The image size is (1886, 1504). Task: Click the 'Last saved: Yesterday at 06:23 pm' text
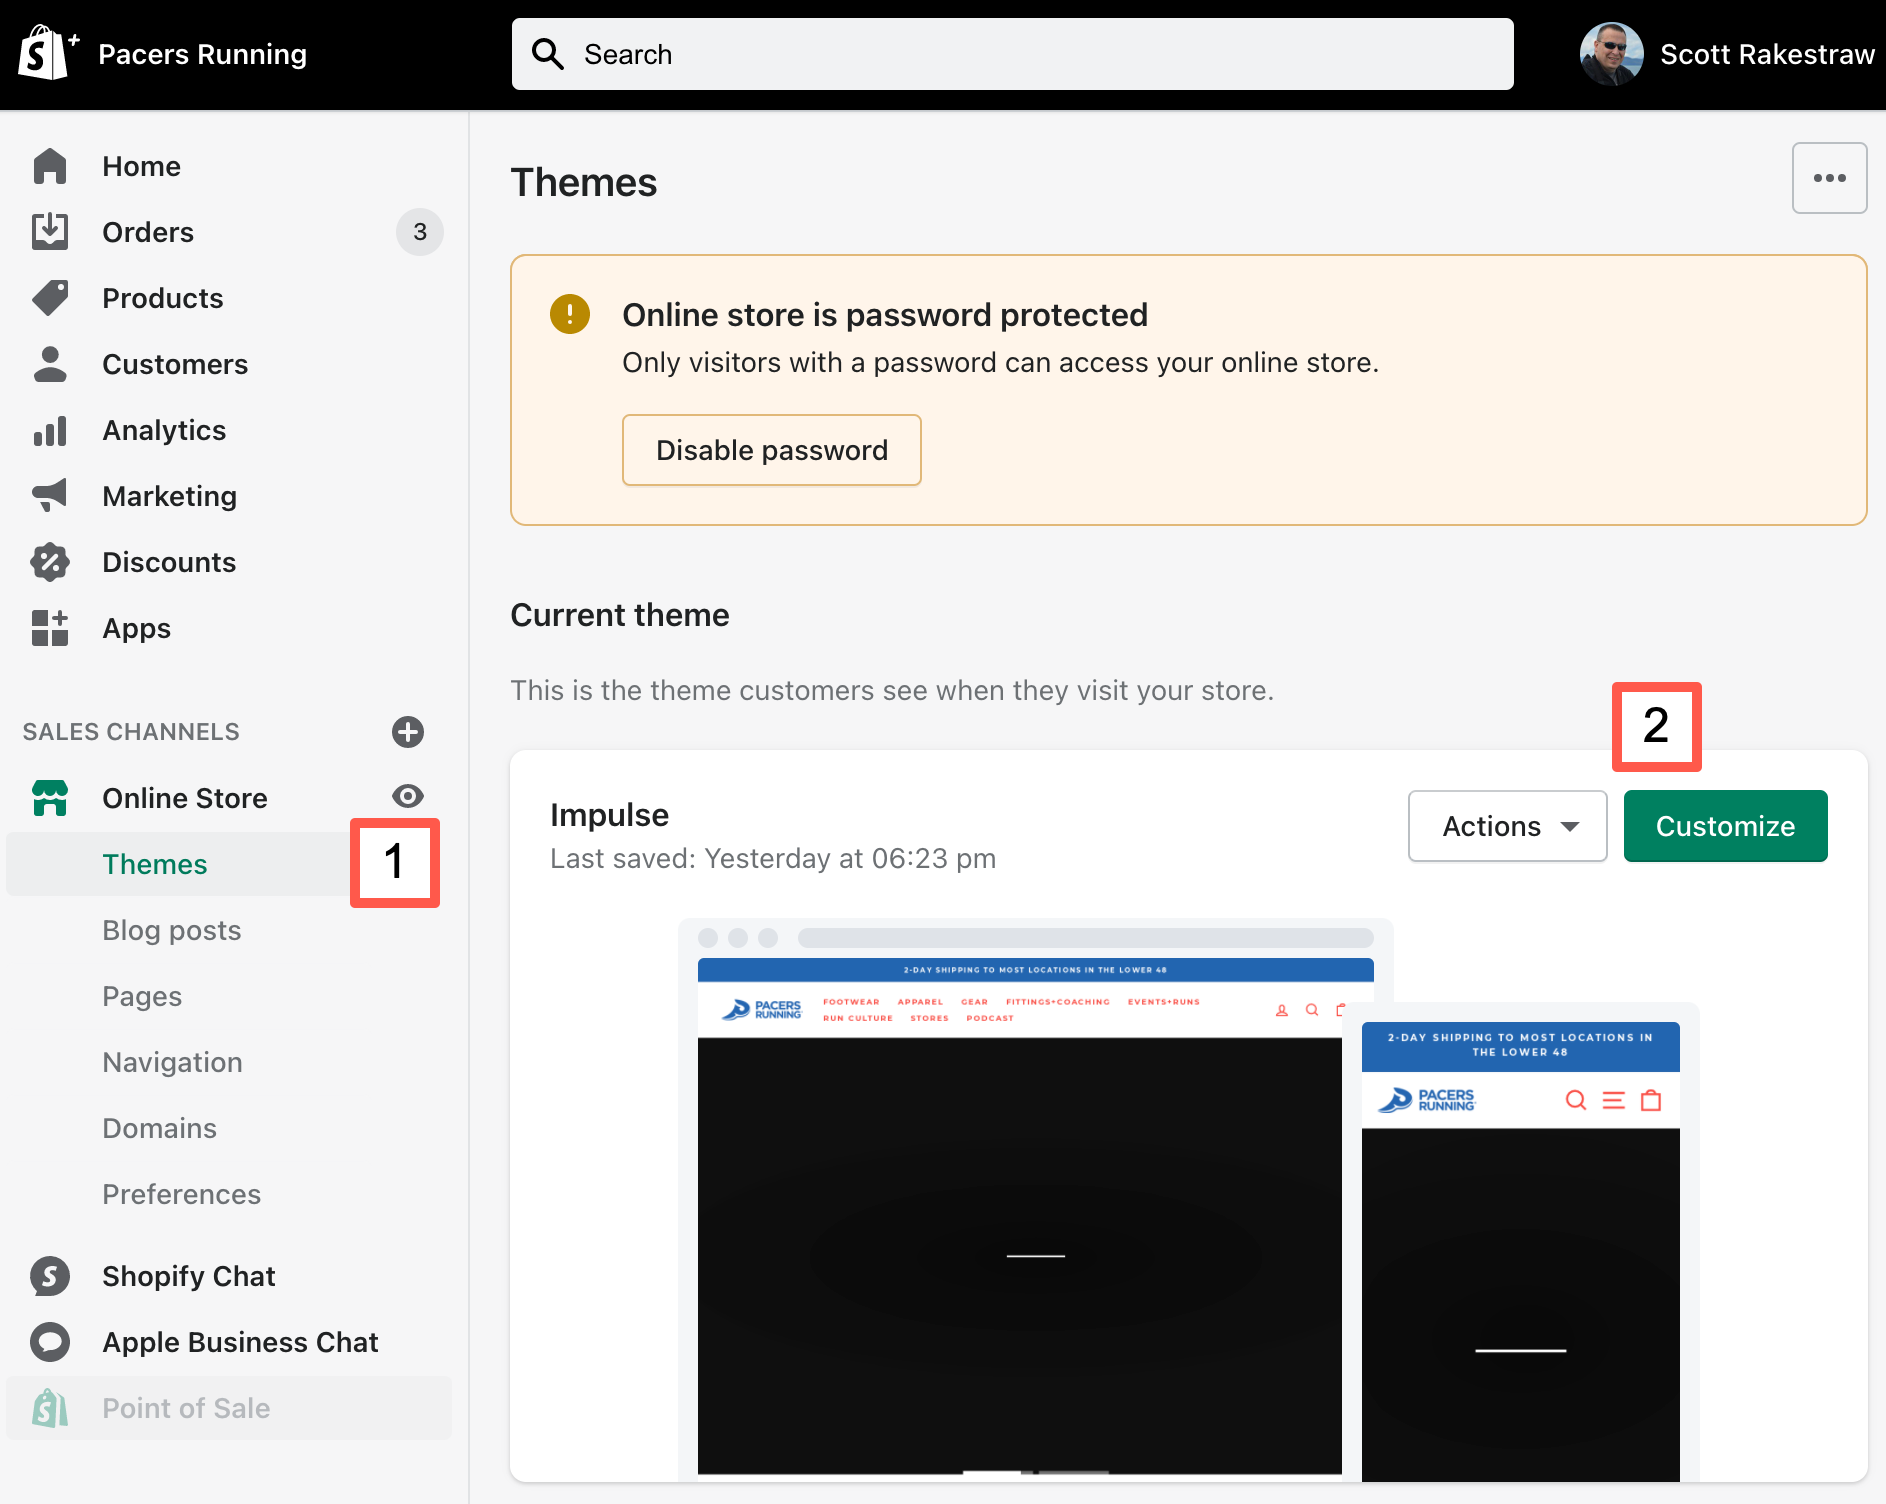click(x=773, y=858)
